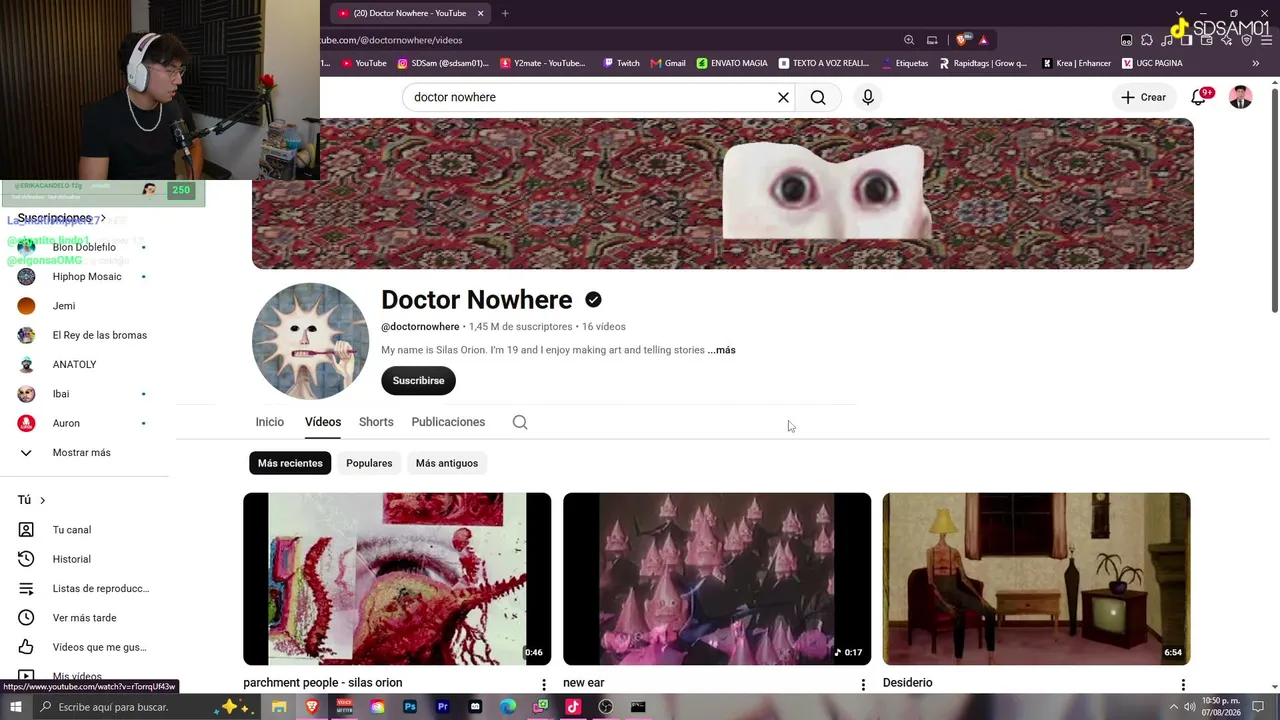The width and height of the screenshot is (1280, 720).
Task: Play the 'parchment people - silas orion' thumbnail
Action: point(397,579)
